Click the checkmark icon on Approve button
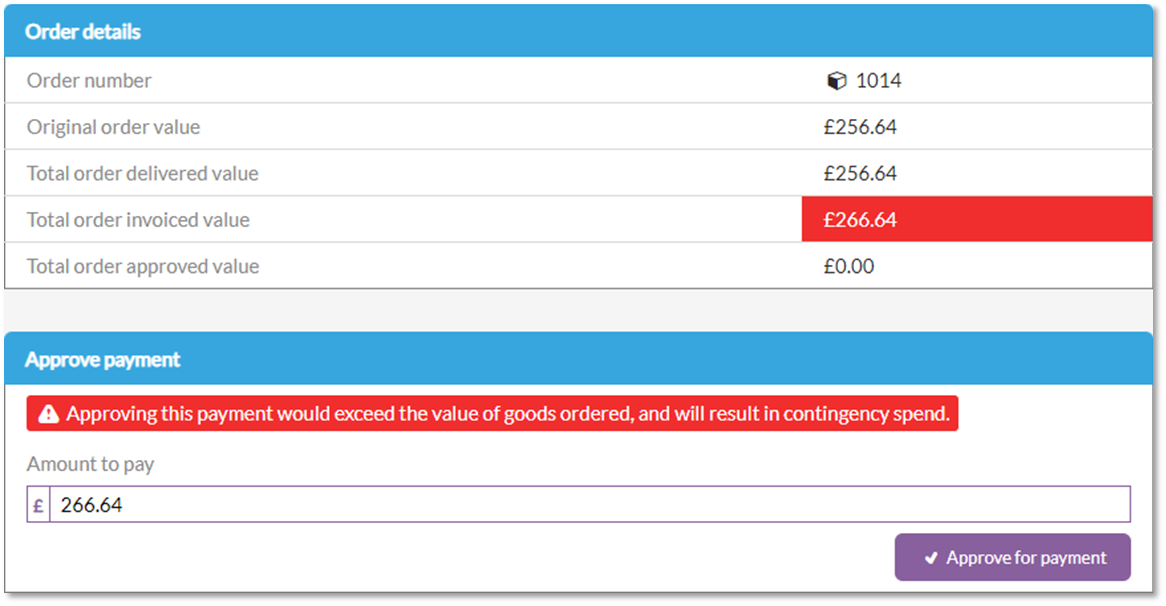Image resolution: width=1166 pixels, height=606 pixels. (x=930, y=558)
